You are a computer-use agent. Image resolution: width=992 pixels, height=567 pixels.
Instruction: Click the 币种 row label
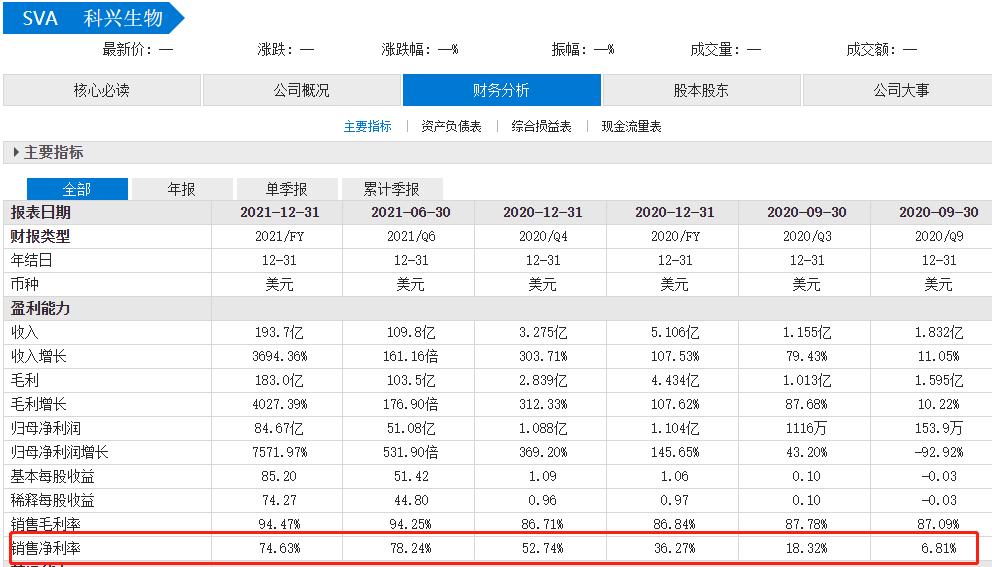click(x=25, y=285)
